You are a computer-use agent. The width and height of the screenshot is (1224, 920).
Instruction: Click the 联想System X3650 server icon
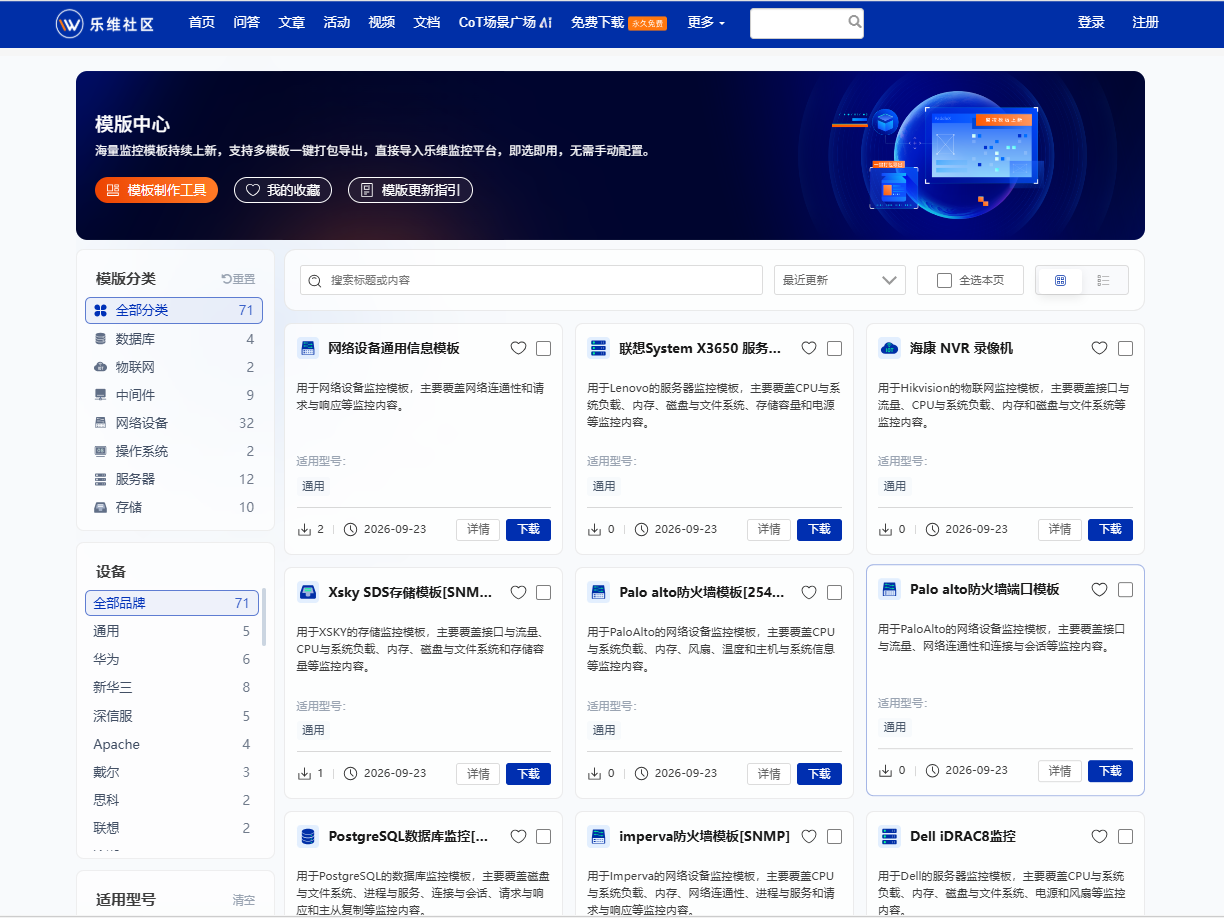pos(598,348)
